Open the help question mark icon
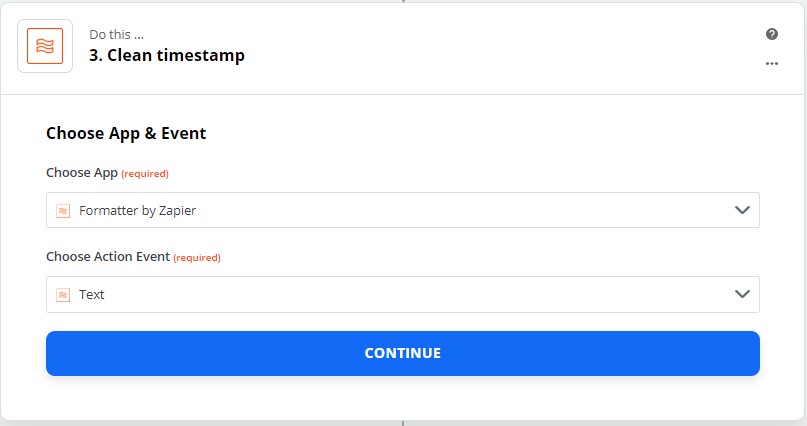Viewport: 807px width, 426px height. 771,34
